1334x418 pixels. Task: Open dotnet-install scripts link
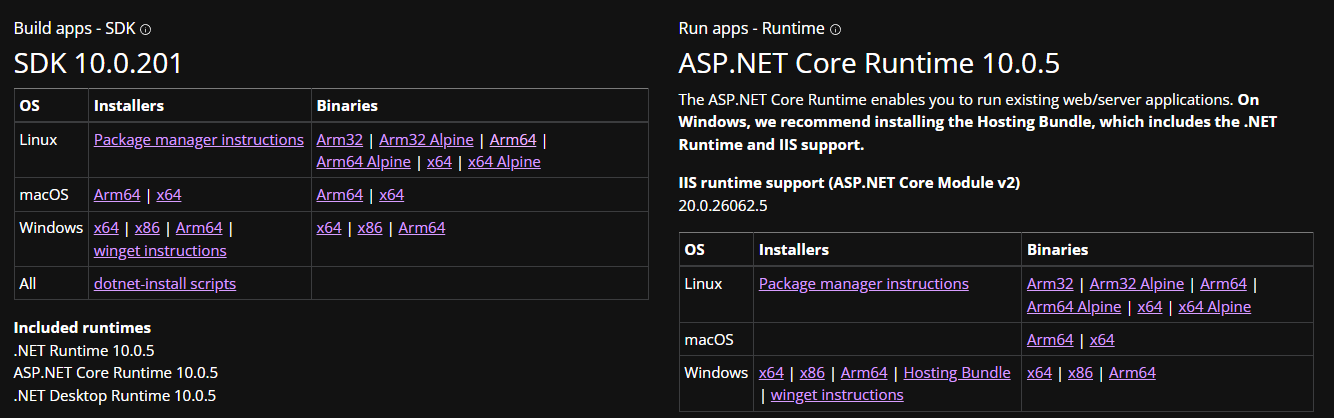pos(165,284)
